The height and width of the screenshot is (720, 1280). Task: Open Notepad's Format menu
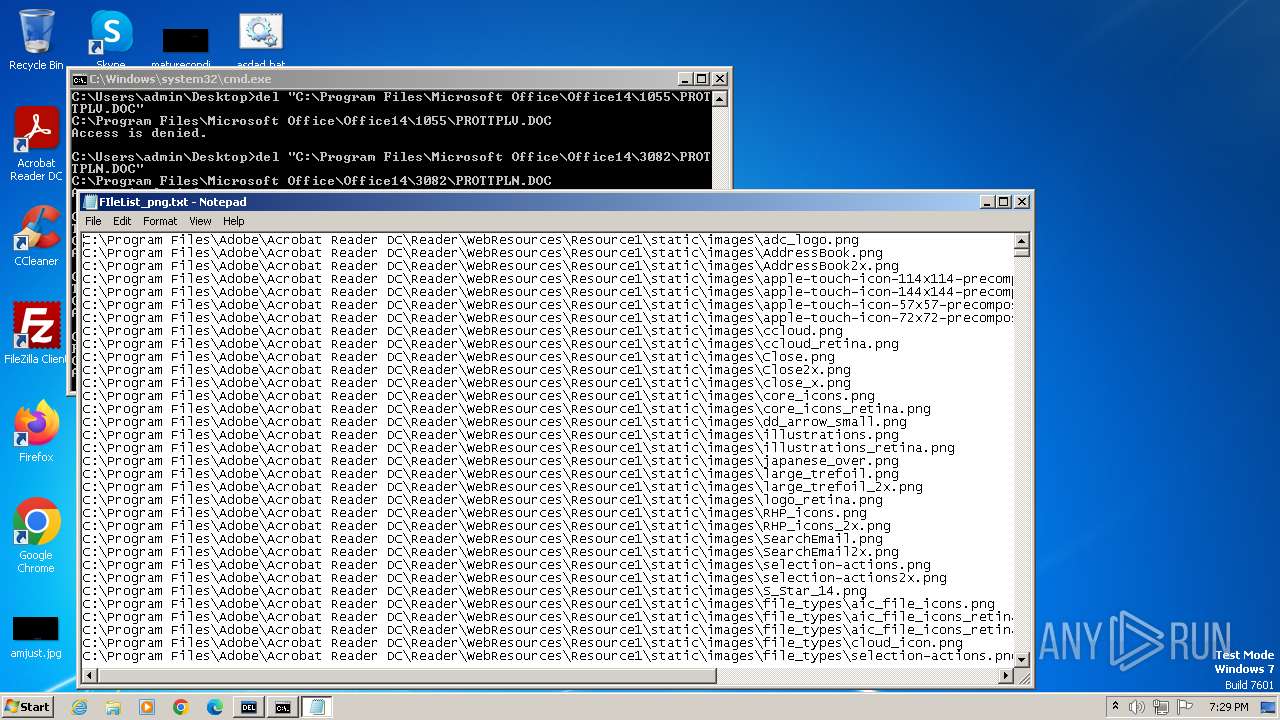click(160, 221)
